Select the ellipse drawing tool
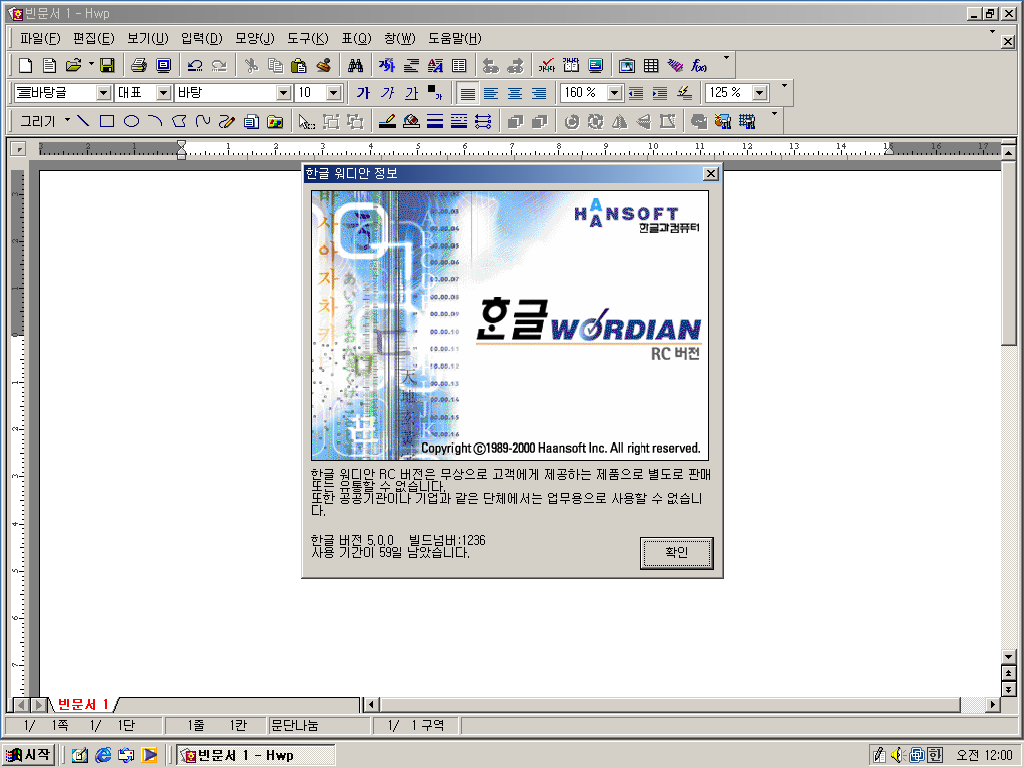 pyautogui.click(x=131, y=121)
